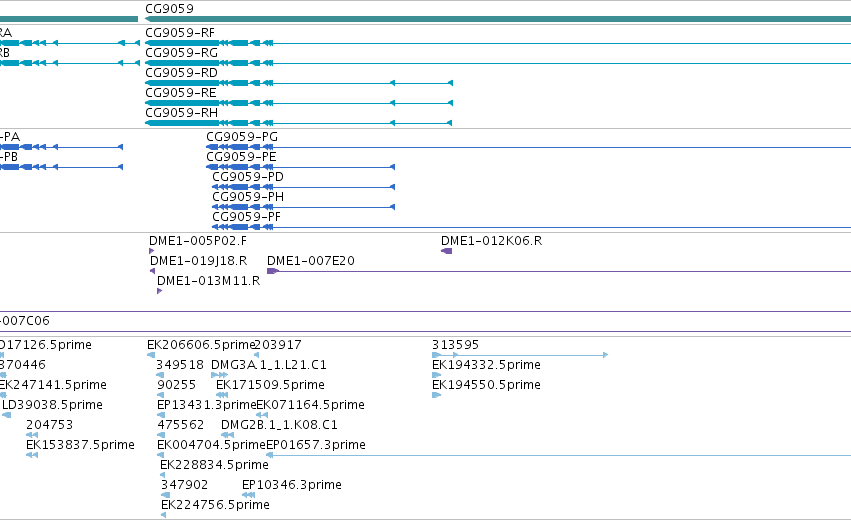Click the EK171509.5prime label
Viewport: 851px width, 520px height.
tap(270, 385)
